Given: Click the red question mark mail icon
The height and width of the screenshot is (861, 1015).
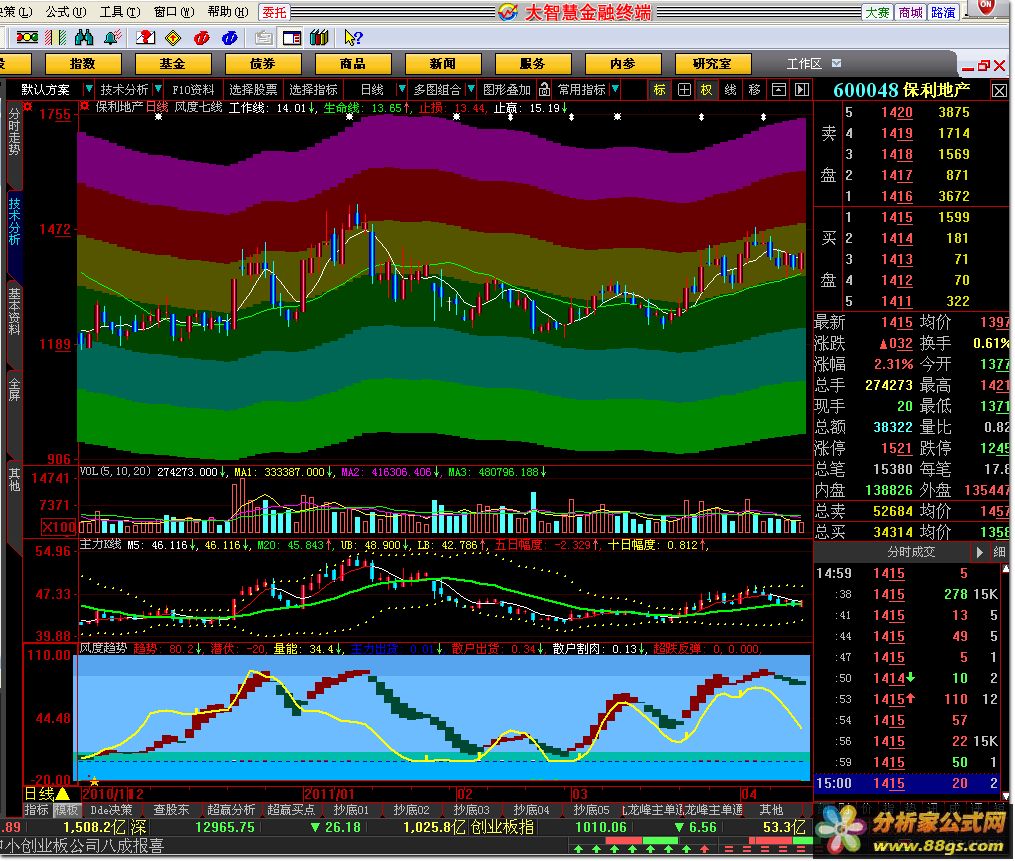Looking at the screenshot, I should [x=145, y=38].
